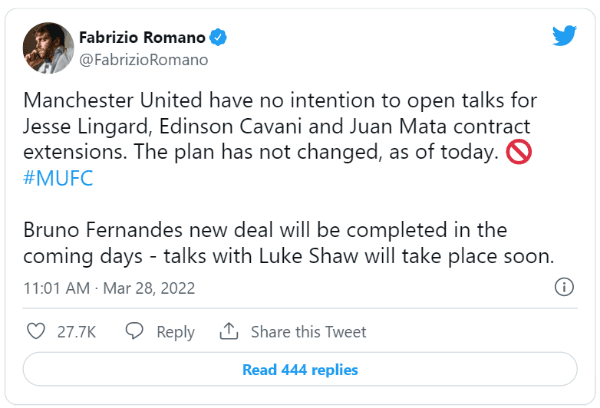The image size is (600, 408).
Task: Select Share this Tweet
Action: point(308,332)
